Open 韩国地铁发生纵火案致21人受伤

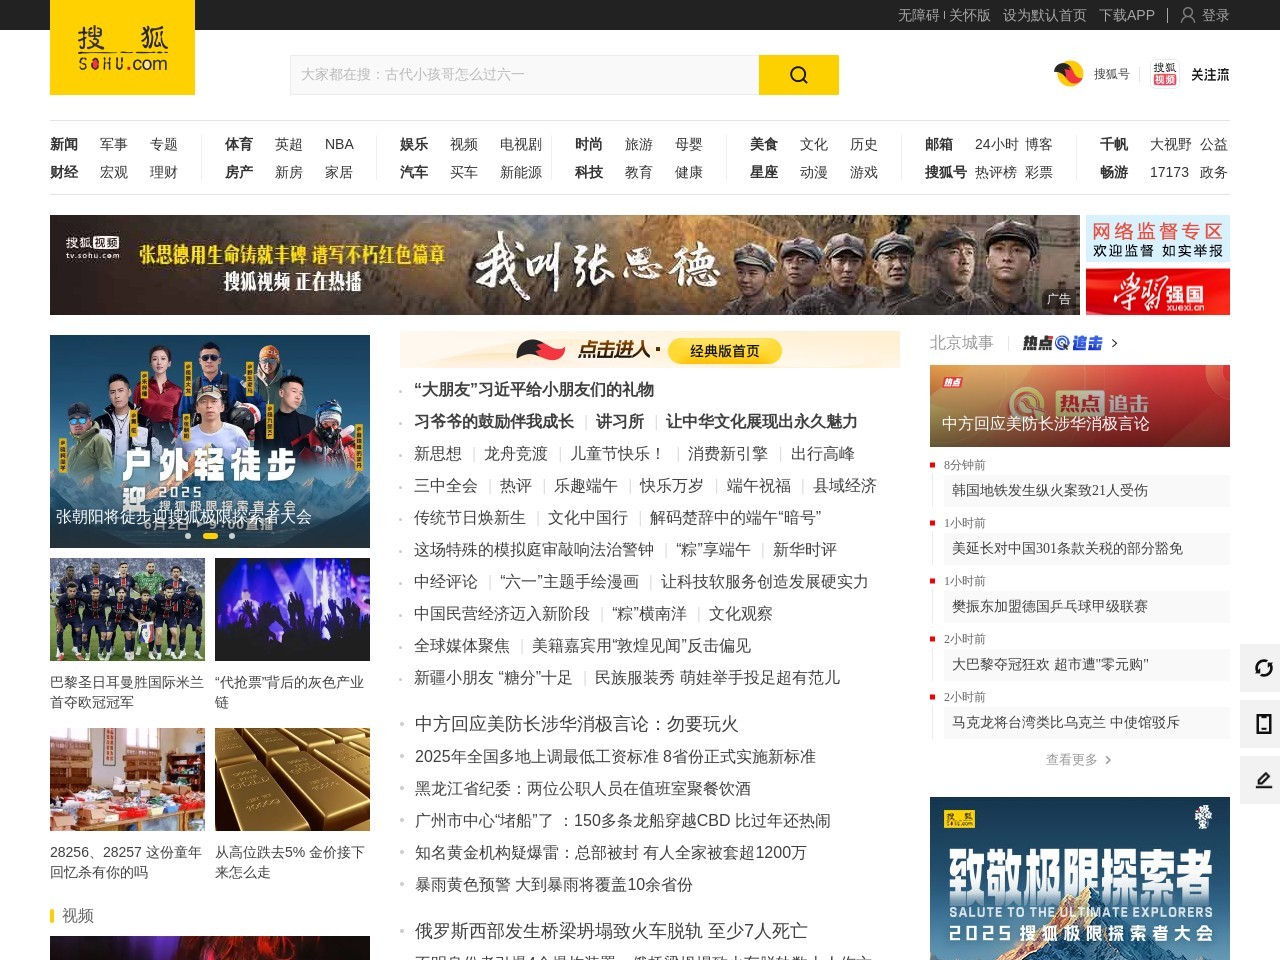tap(1050, 491)
